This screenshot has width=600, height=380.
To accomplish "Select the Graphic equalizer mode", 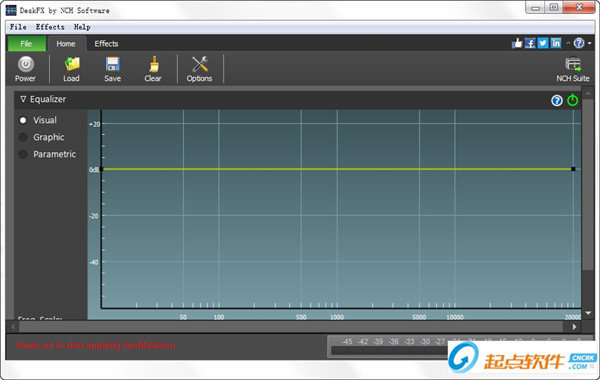I will (23, 137).
